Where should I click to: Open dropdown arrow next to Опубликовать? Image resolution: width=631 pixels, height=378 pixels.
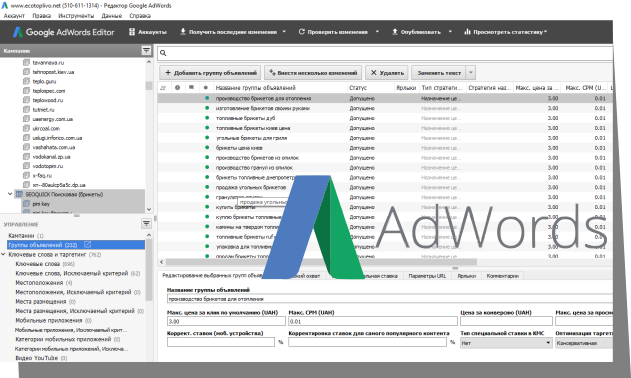click(450, 32)
